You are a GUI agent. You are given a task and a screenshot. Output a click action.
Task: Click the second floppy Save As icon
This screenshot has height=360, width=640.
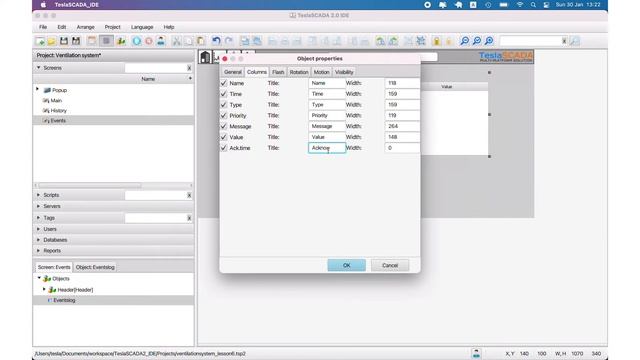tap(76, 41)
